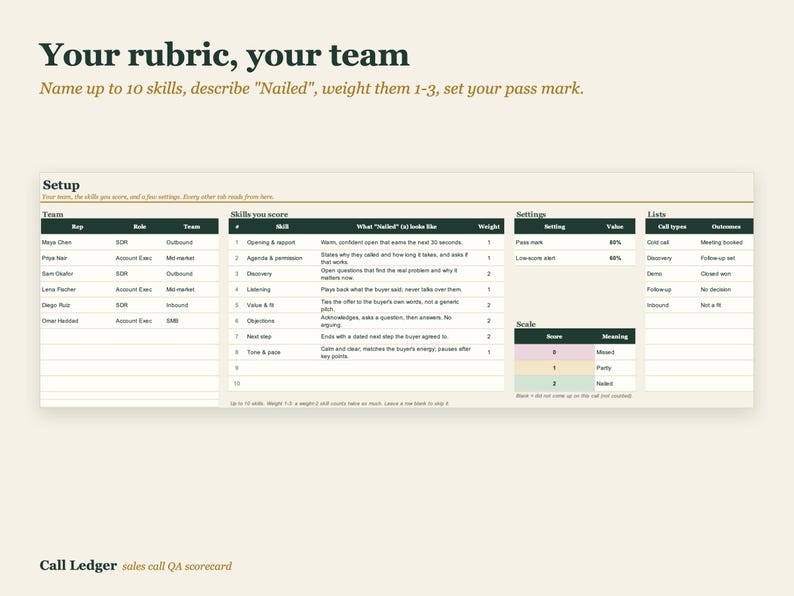Click 'Acknowledges, asks a question' description cell

tap(396, 321)
